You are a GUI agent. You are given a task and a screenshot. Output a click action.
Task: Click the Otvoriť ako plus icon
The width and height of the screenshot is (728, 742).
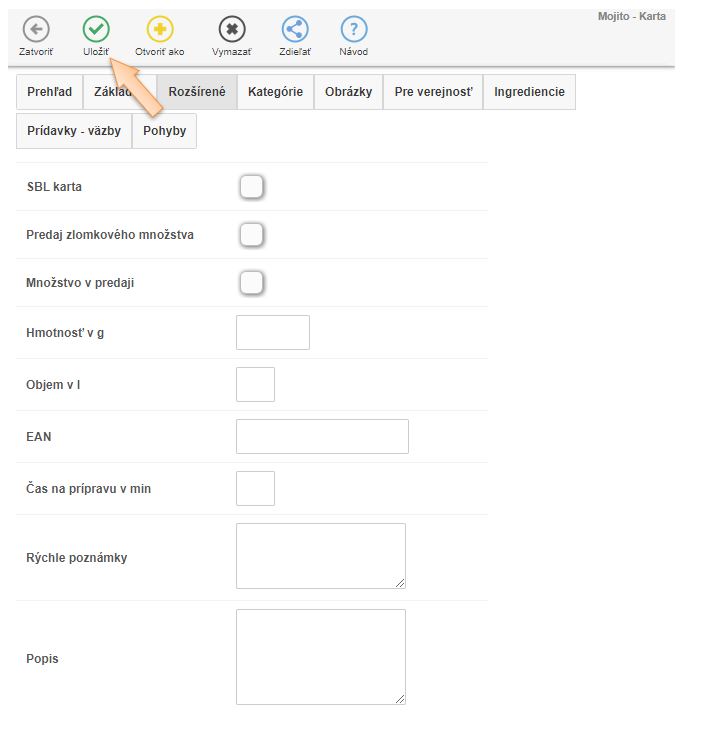160,30
